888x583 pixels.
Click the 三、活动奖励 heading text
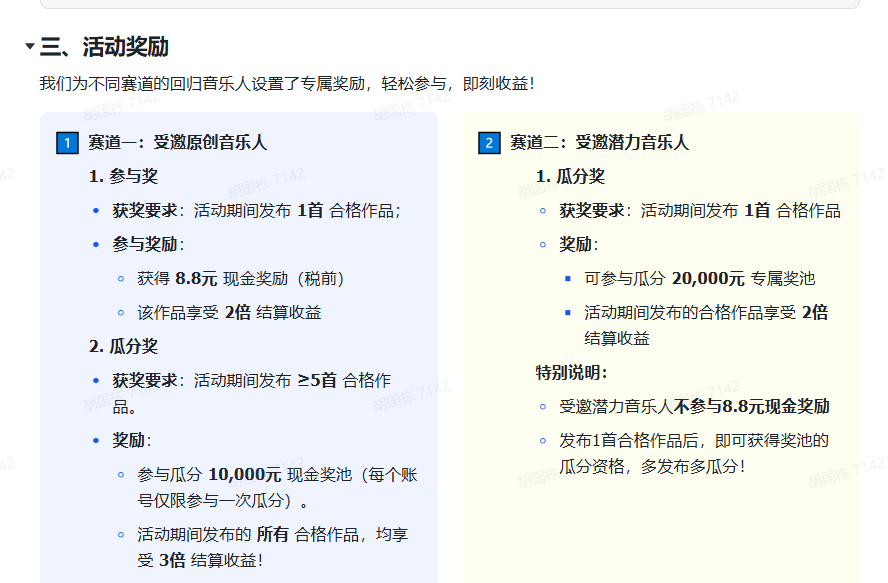104,47
